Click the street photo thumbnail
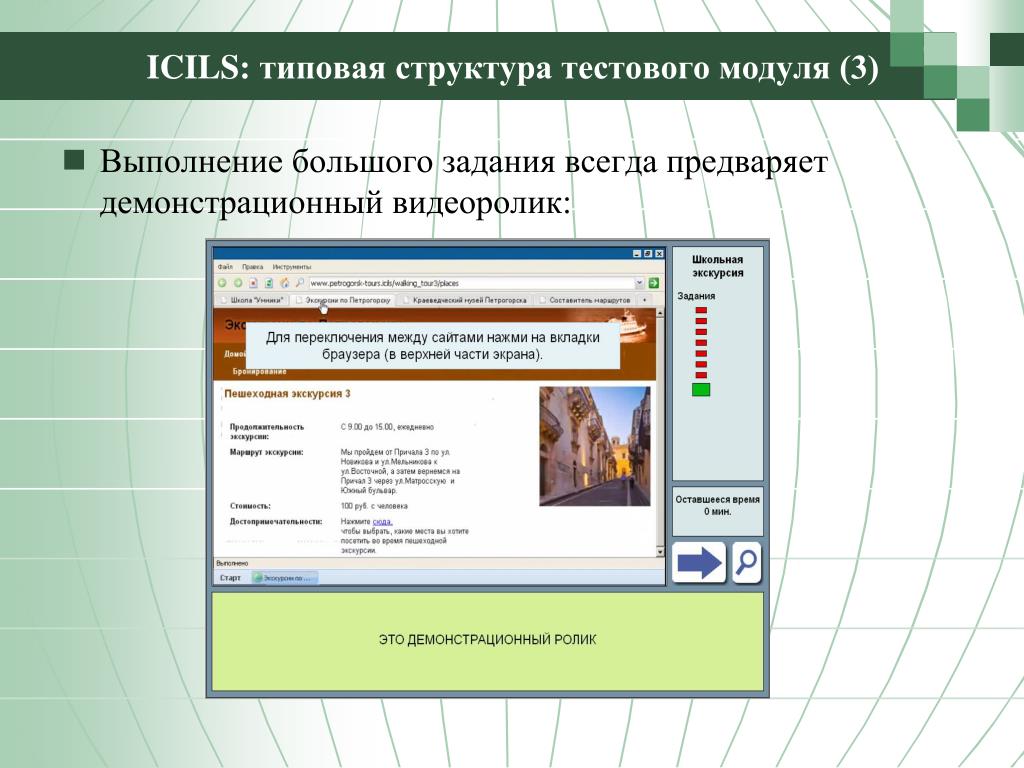This screenshot has height=768, width=1024. click(x=594, y=446)
